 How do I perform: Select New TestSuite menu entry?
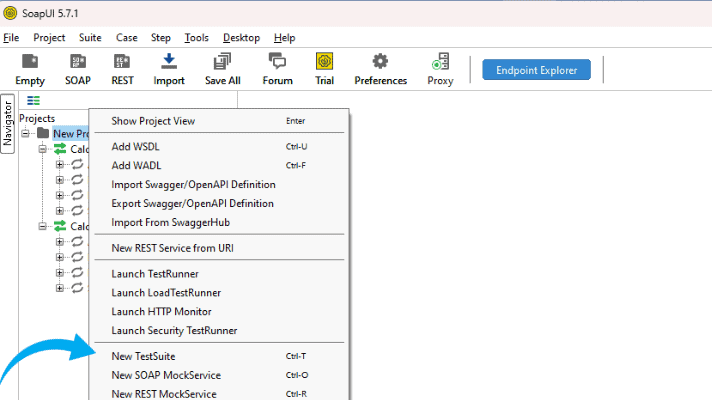tap(219, 356)
